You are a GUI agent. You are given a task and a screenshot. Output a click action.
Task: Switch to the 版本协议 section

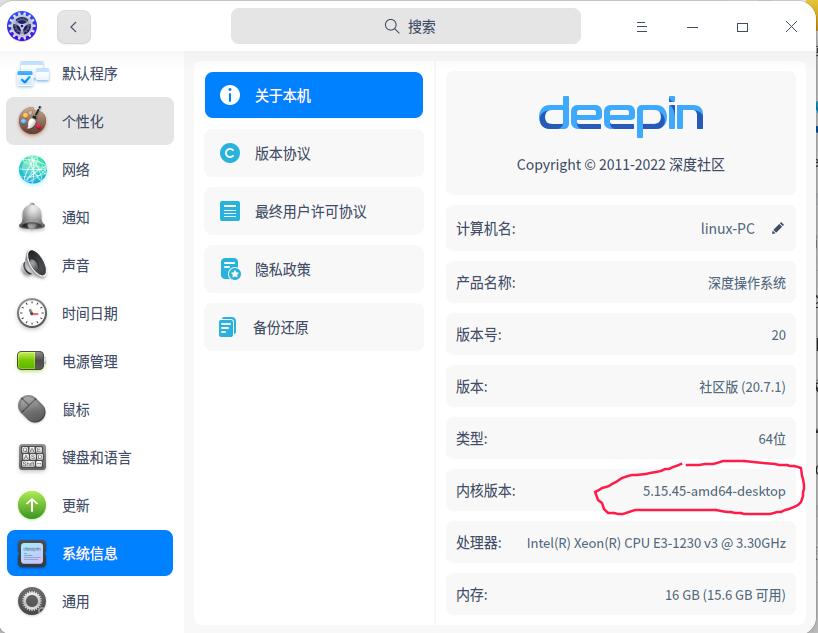tap(313, 153)
